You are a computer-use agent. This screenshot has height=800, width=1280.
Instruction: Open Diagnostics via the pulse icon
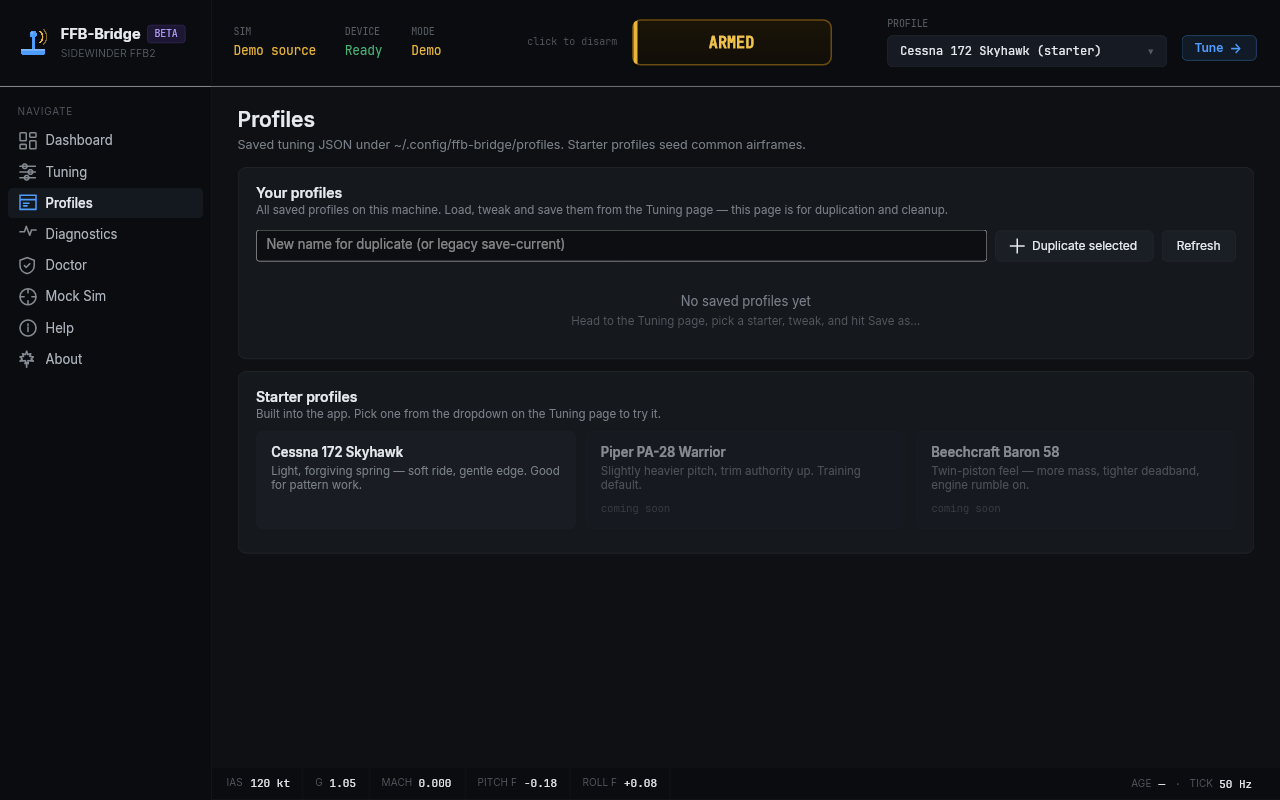pos(28,233)
